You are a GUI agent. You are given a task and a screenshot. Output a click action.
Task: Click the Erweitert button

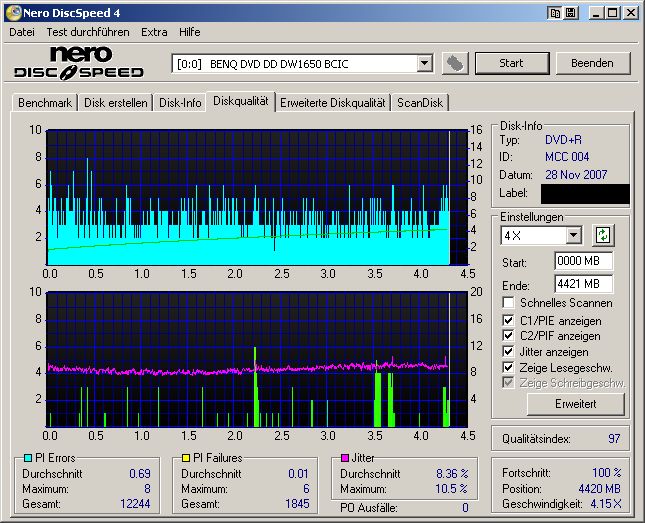click(575, 404)
